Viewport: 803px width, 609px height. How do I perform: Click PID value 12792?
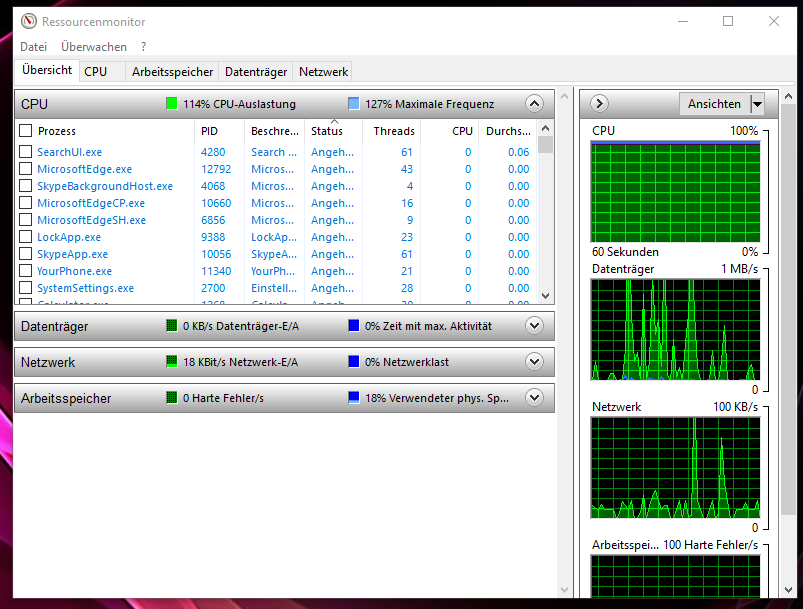click(x=216, y=169)
